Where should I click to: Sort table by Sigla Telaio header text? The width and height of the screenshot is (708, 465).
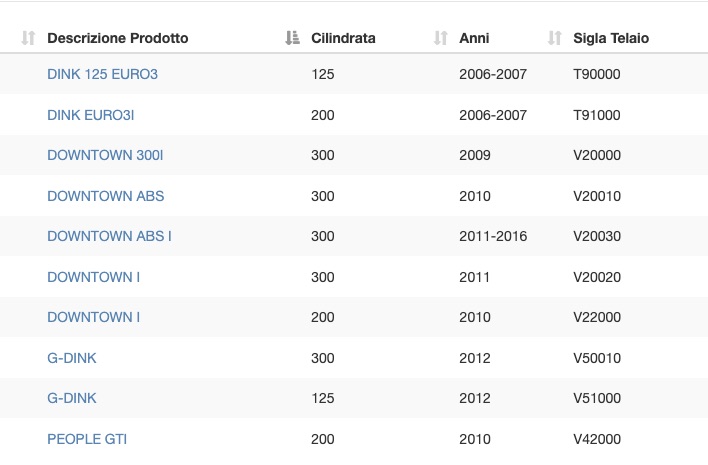[611, 38]
